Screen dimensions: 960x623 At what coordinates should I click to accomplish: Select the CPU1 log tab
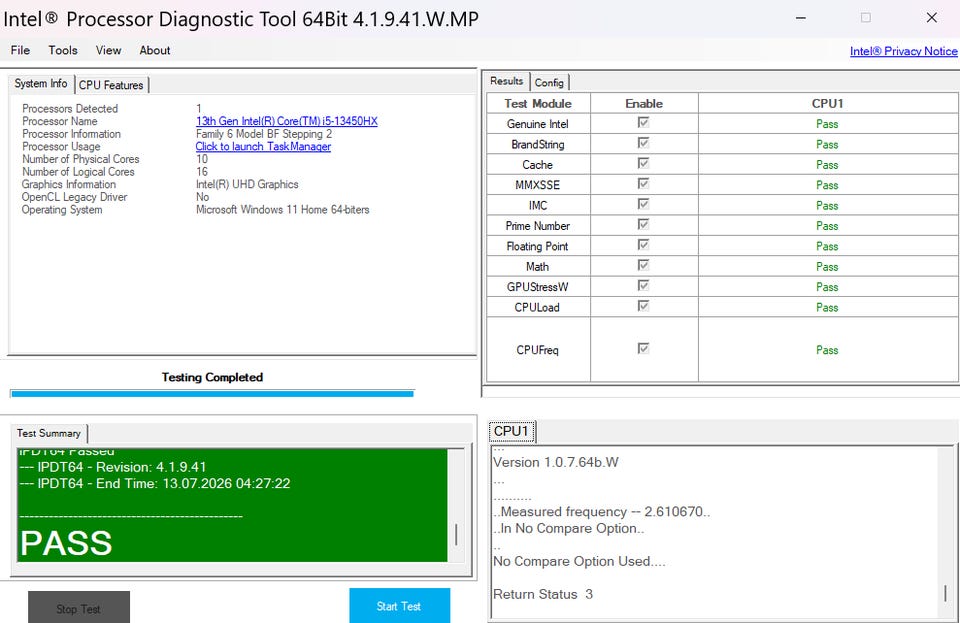click(511, 431)
